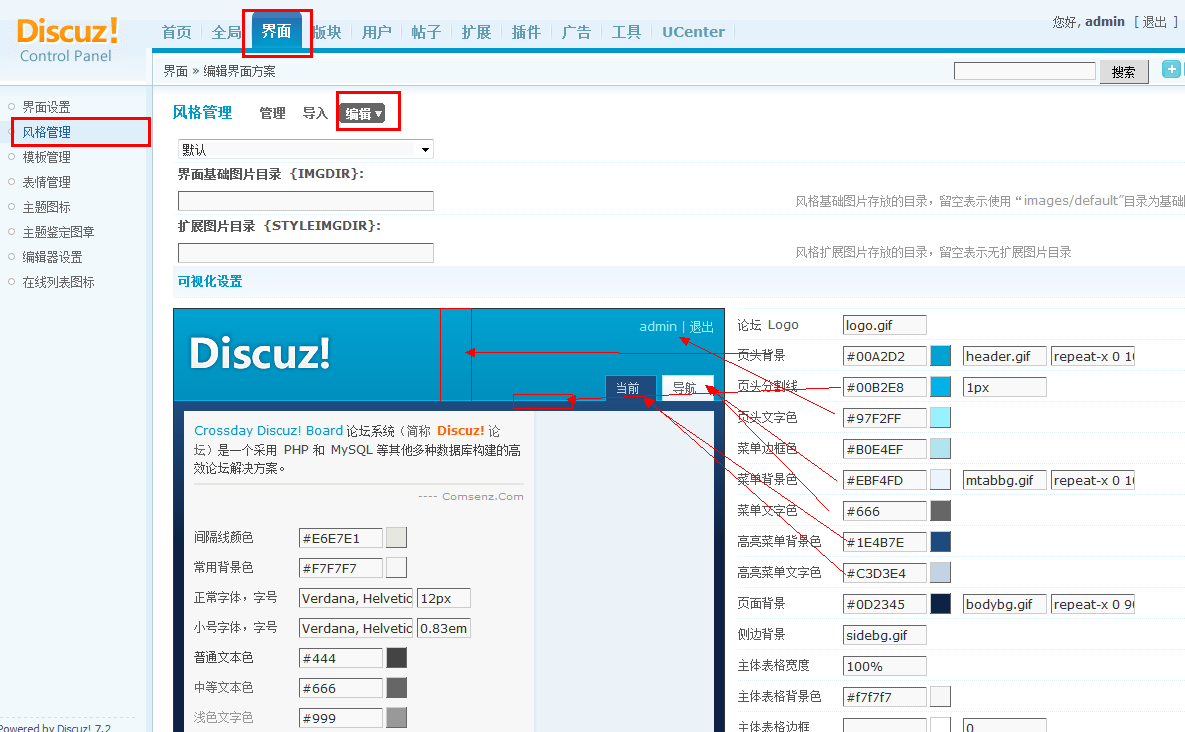
Task: Open the 编辑 dropdown sub-tab
Action: click(x=363, y=113)
